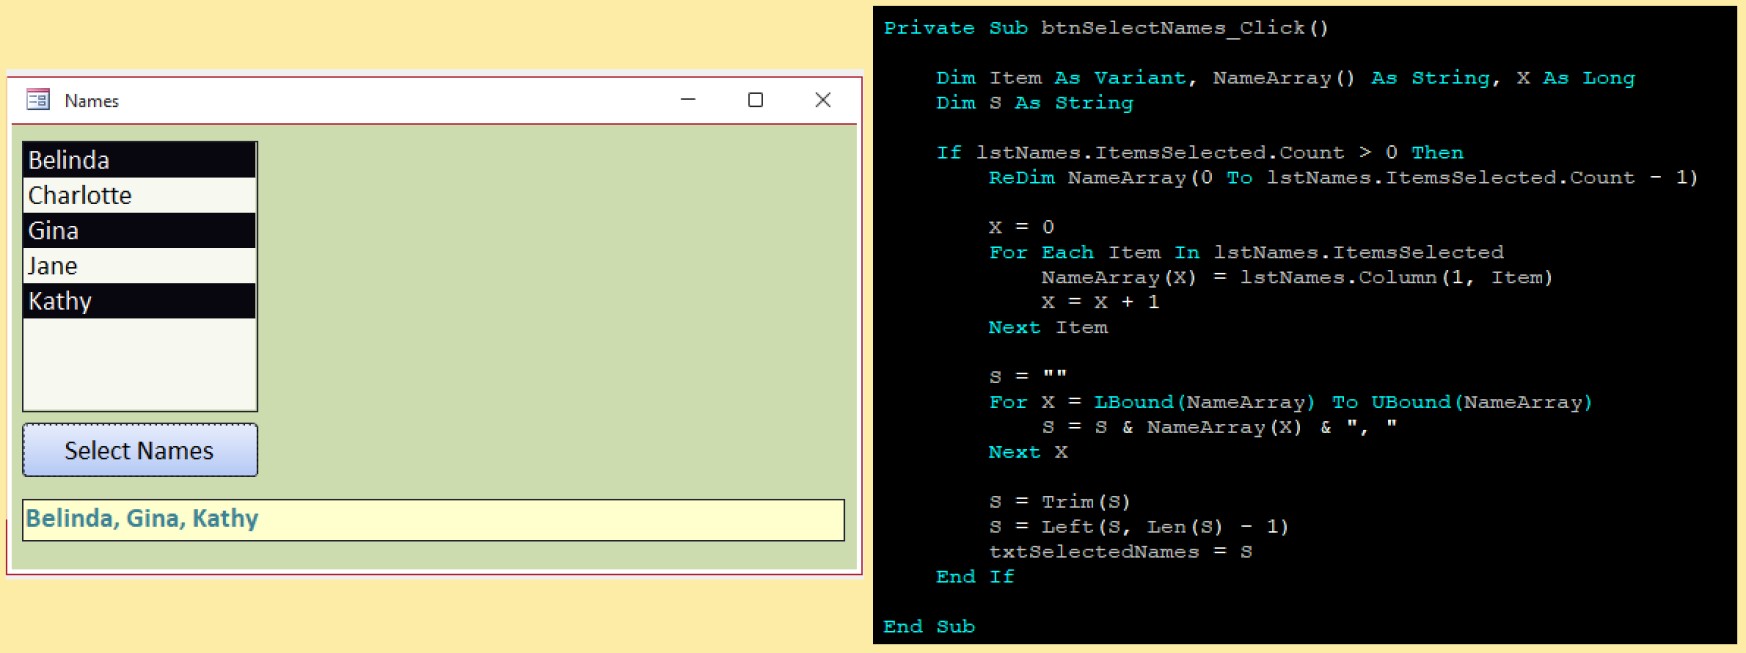Click the End Sub line in code

[x=928, y=627]
